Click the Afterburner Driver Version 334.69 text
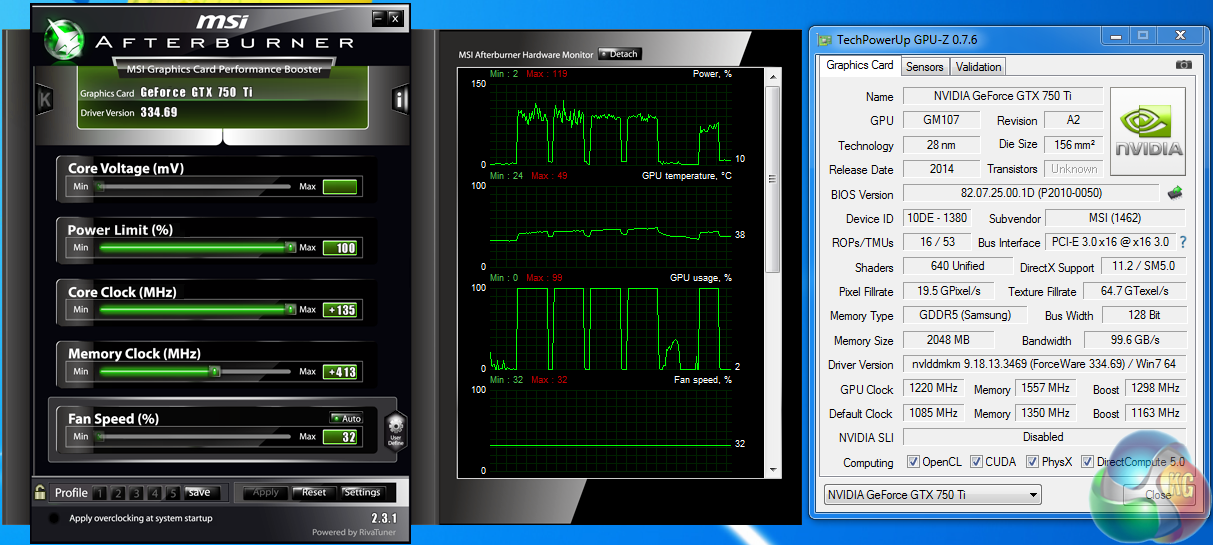 pos(159,112)
